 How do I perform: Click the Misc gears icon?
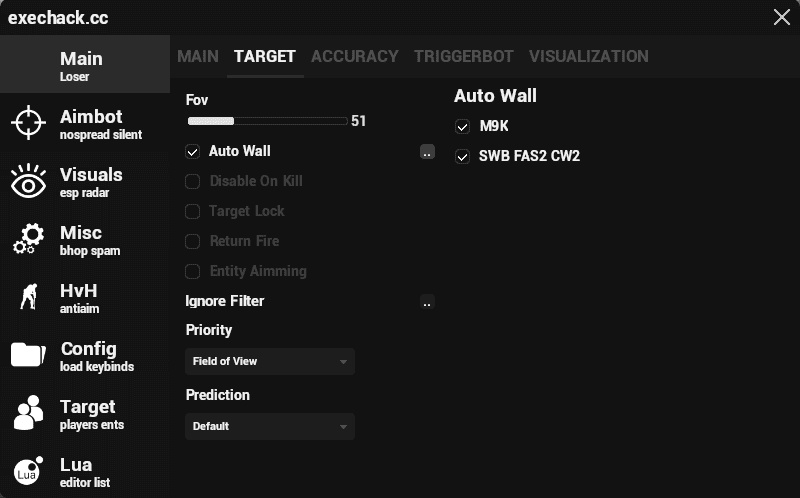[x=28, y=240]
